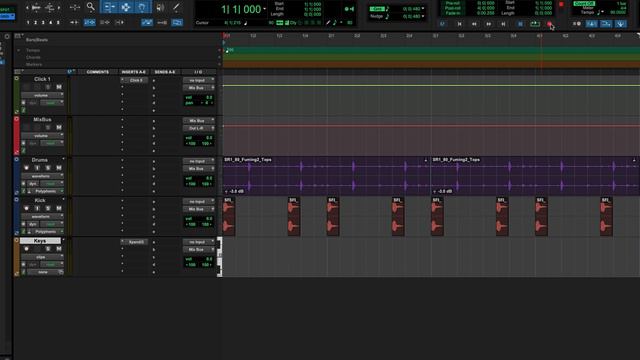Recall zoom preset 5

click(58, 22)
